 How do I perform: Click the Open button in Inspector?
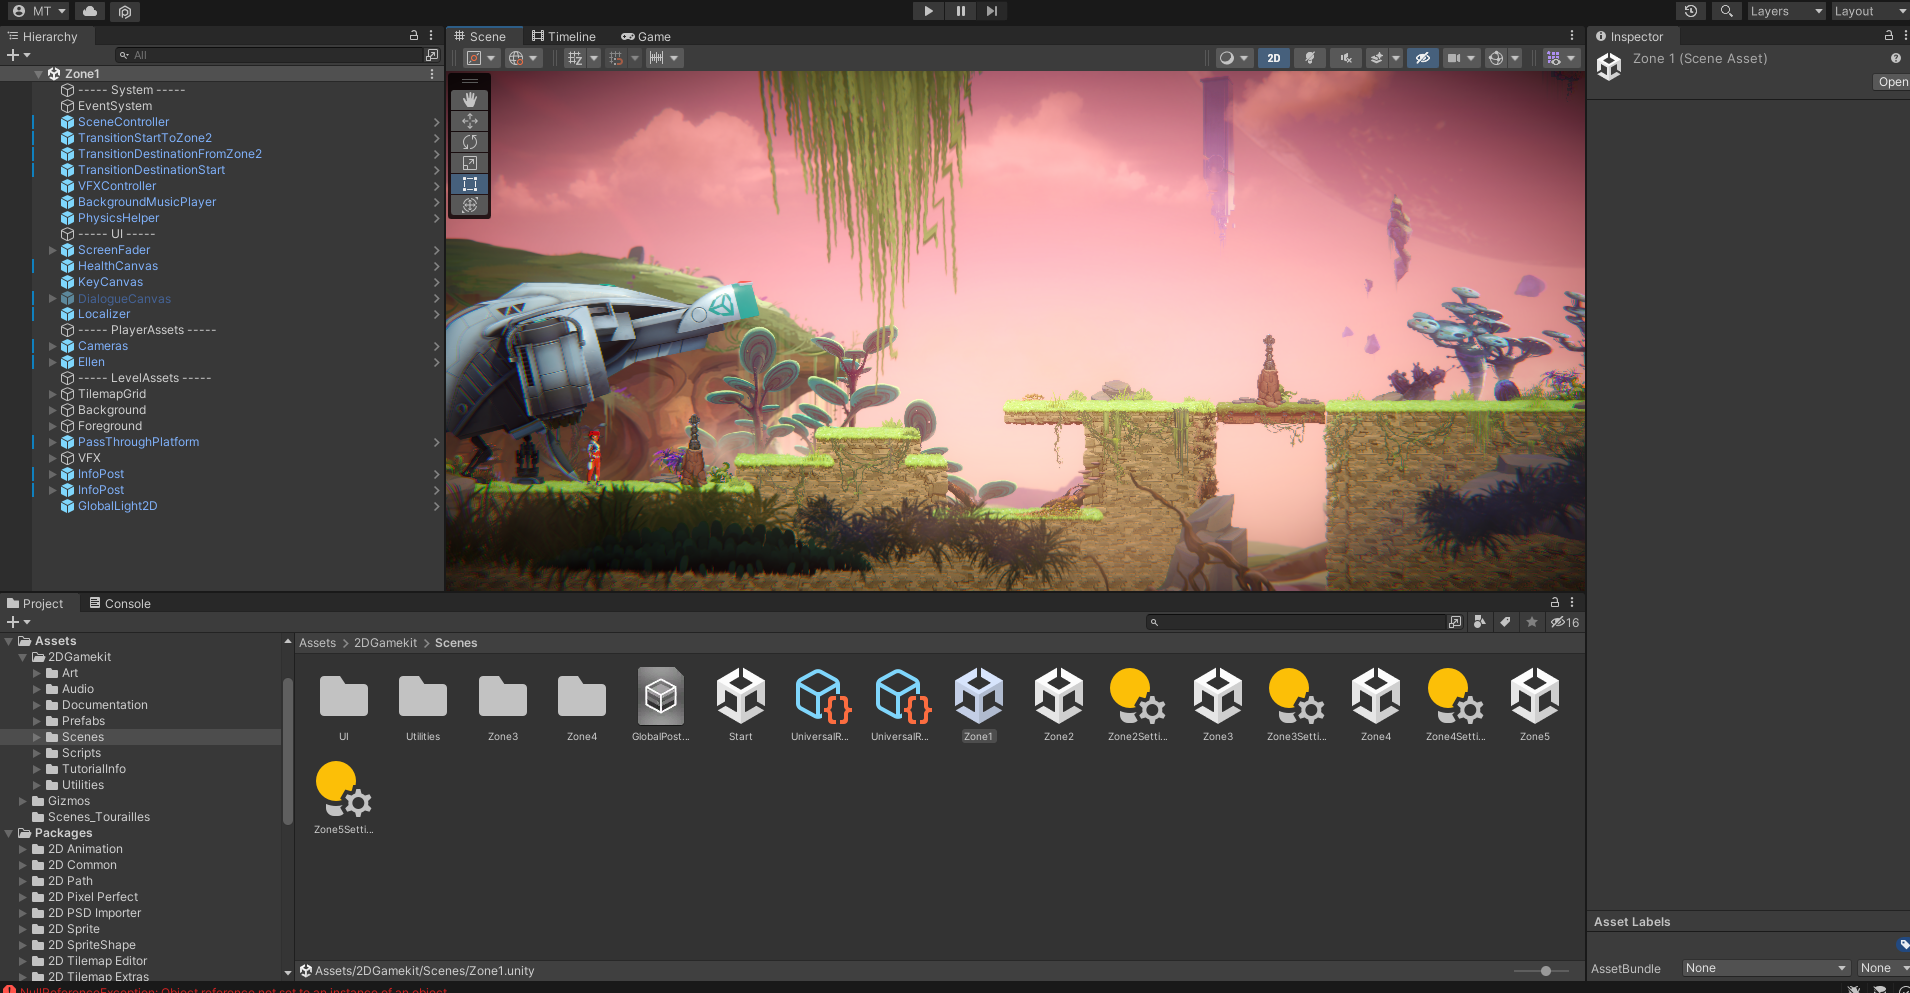click(1892, 82)
